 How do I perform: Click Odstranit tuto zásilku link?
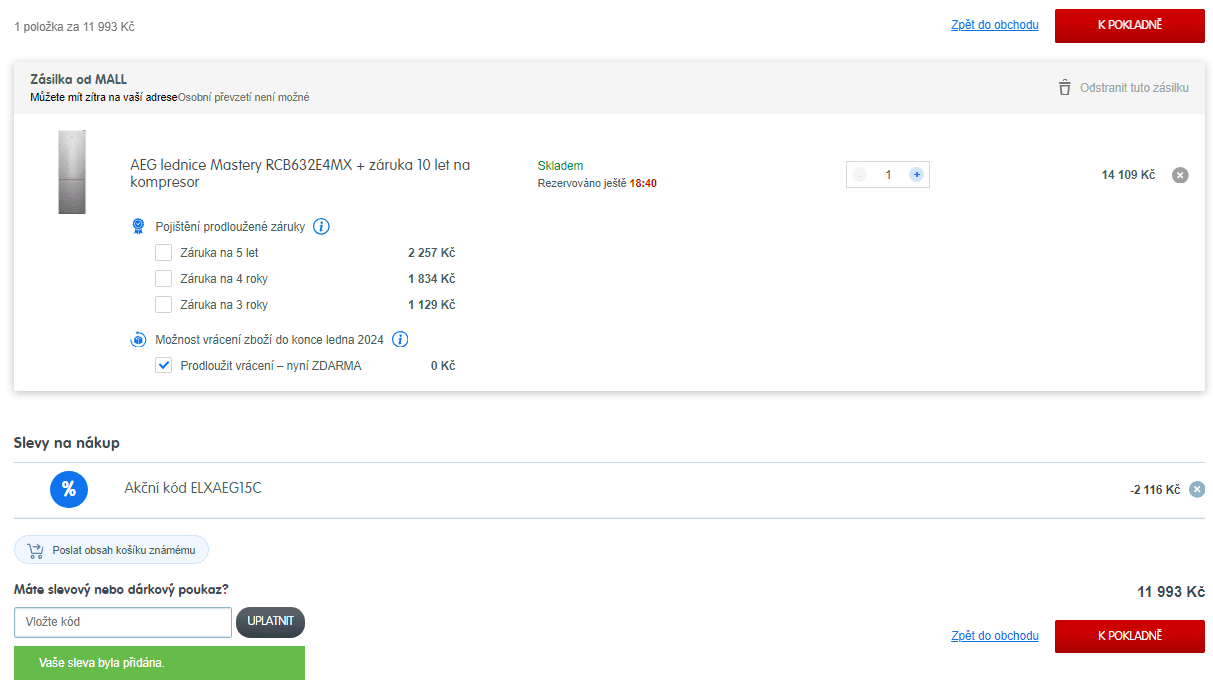point(1134,88)
